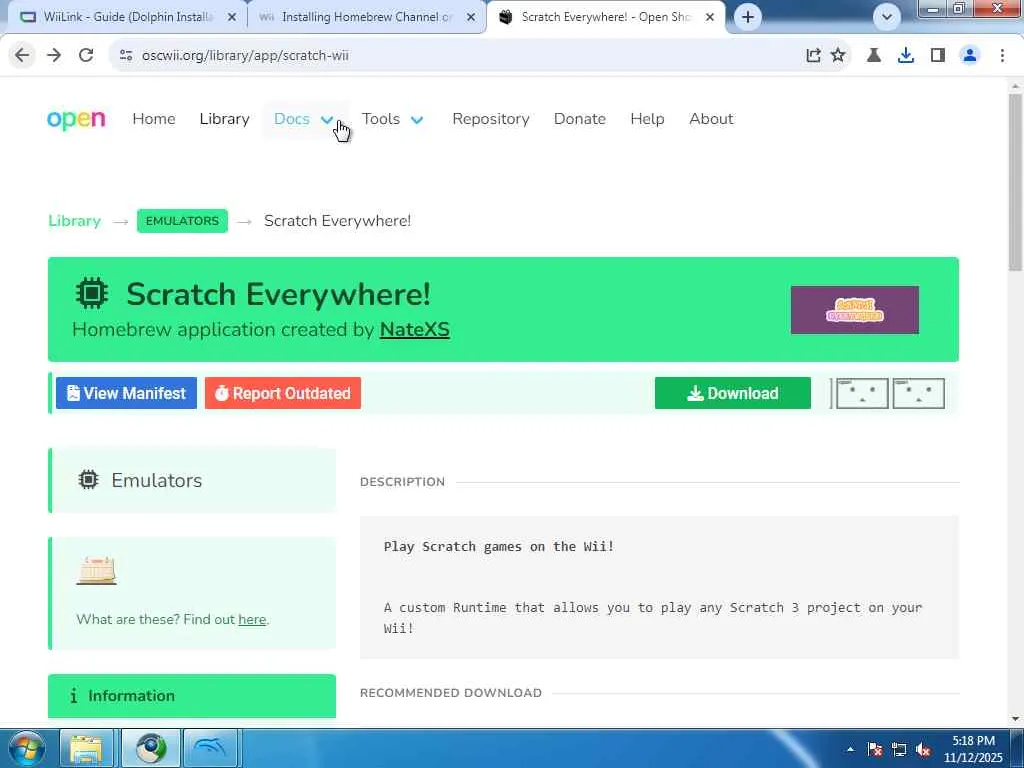Click the open logo

pos(76,120)
